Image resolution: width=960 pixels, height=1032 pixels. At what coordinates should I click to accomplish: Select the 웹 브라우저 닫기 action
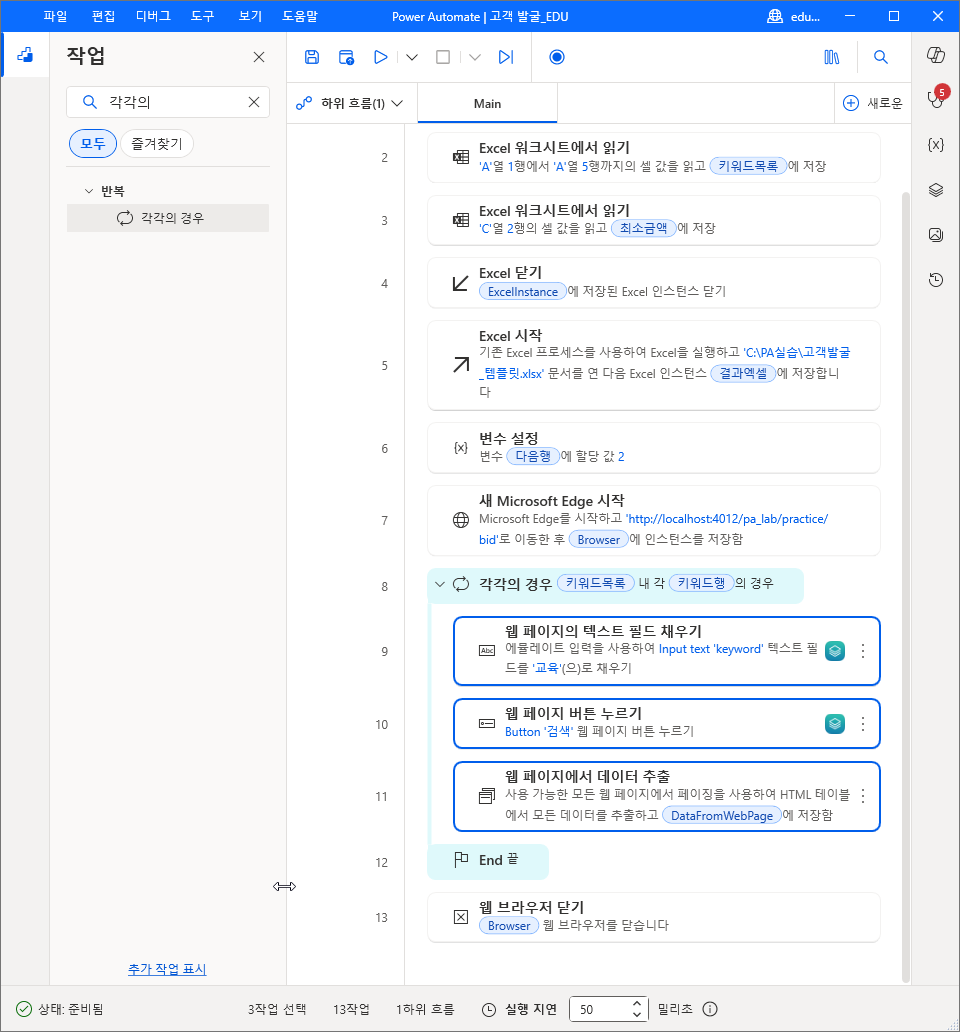point(653,917)
